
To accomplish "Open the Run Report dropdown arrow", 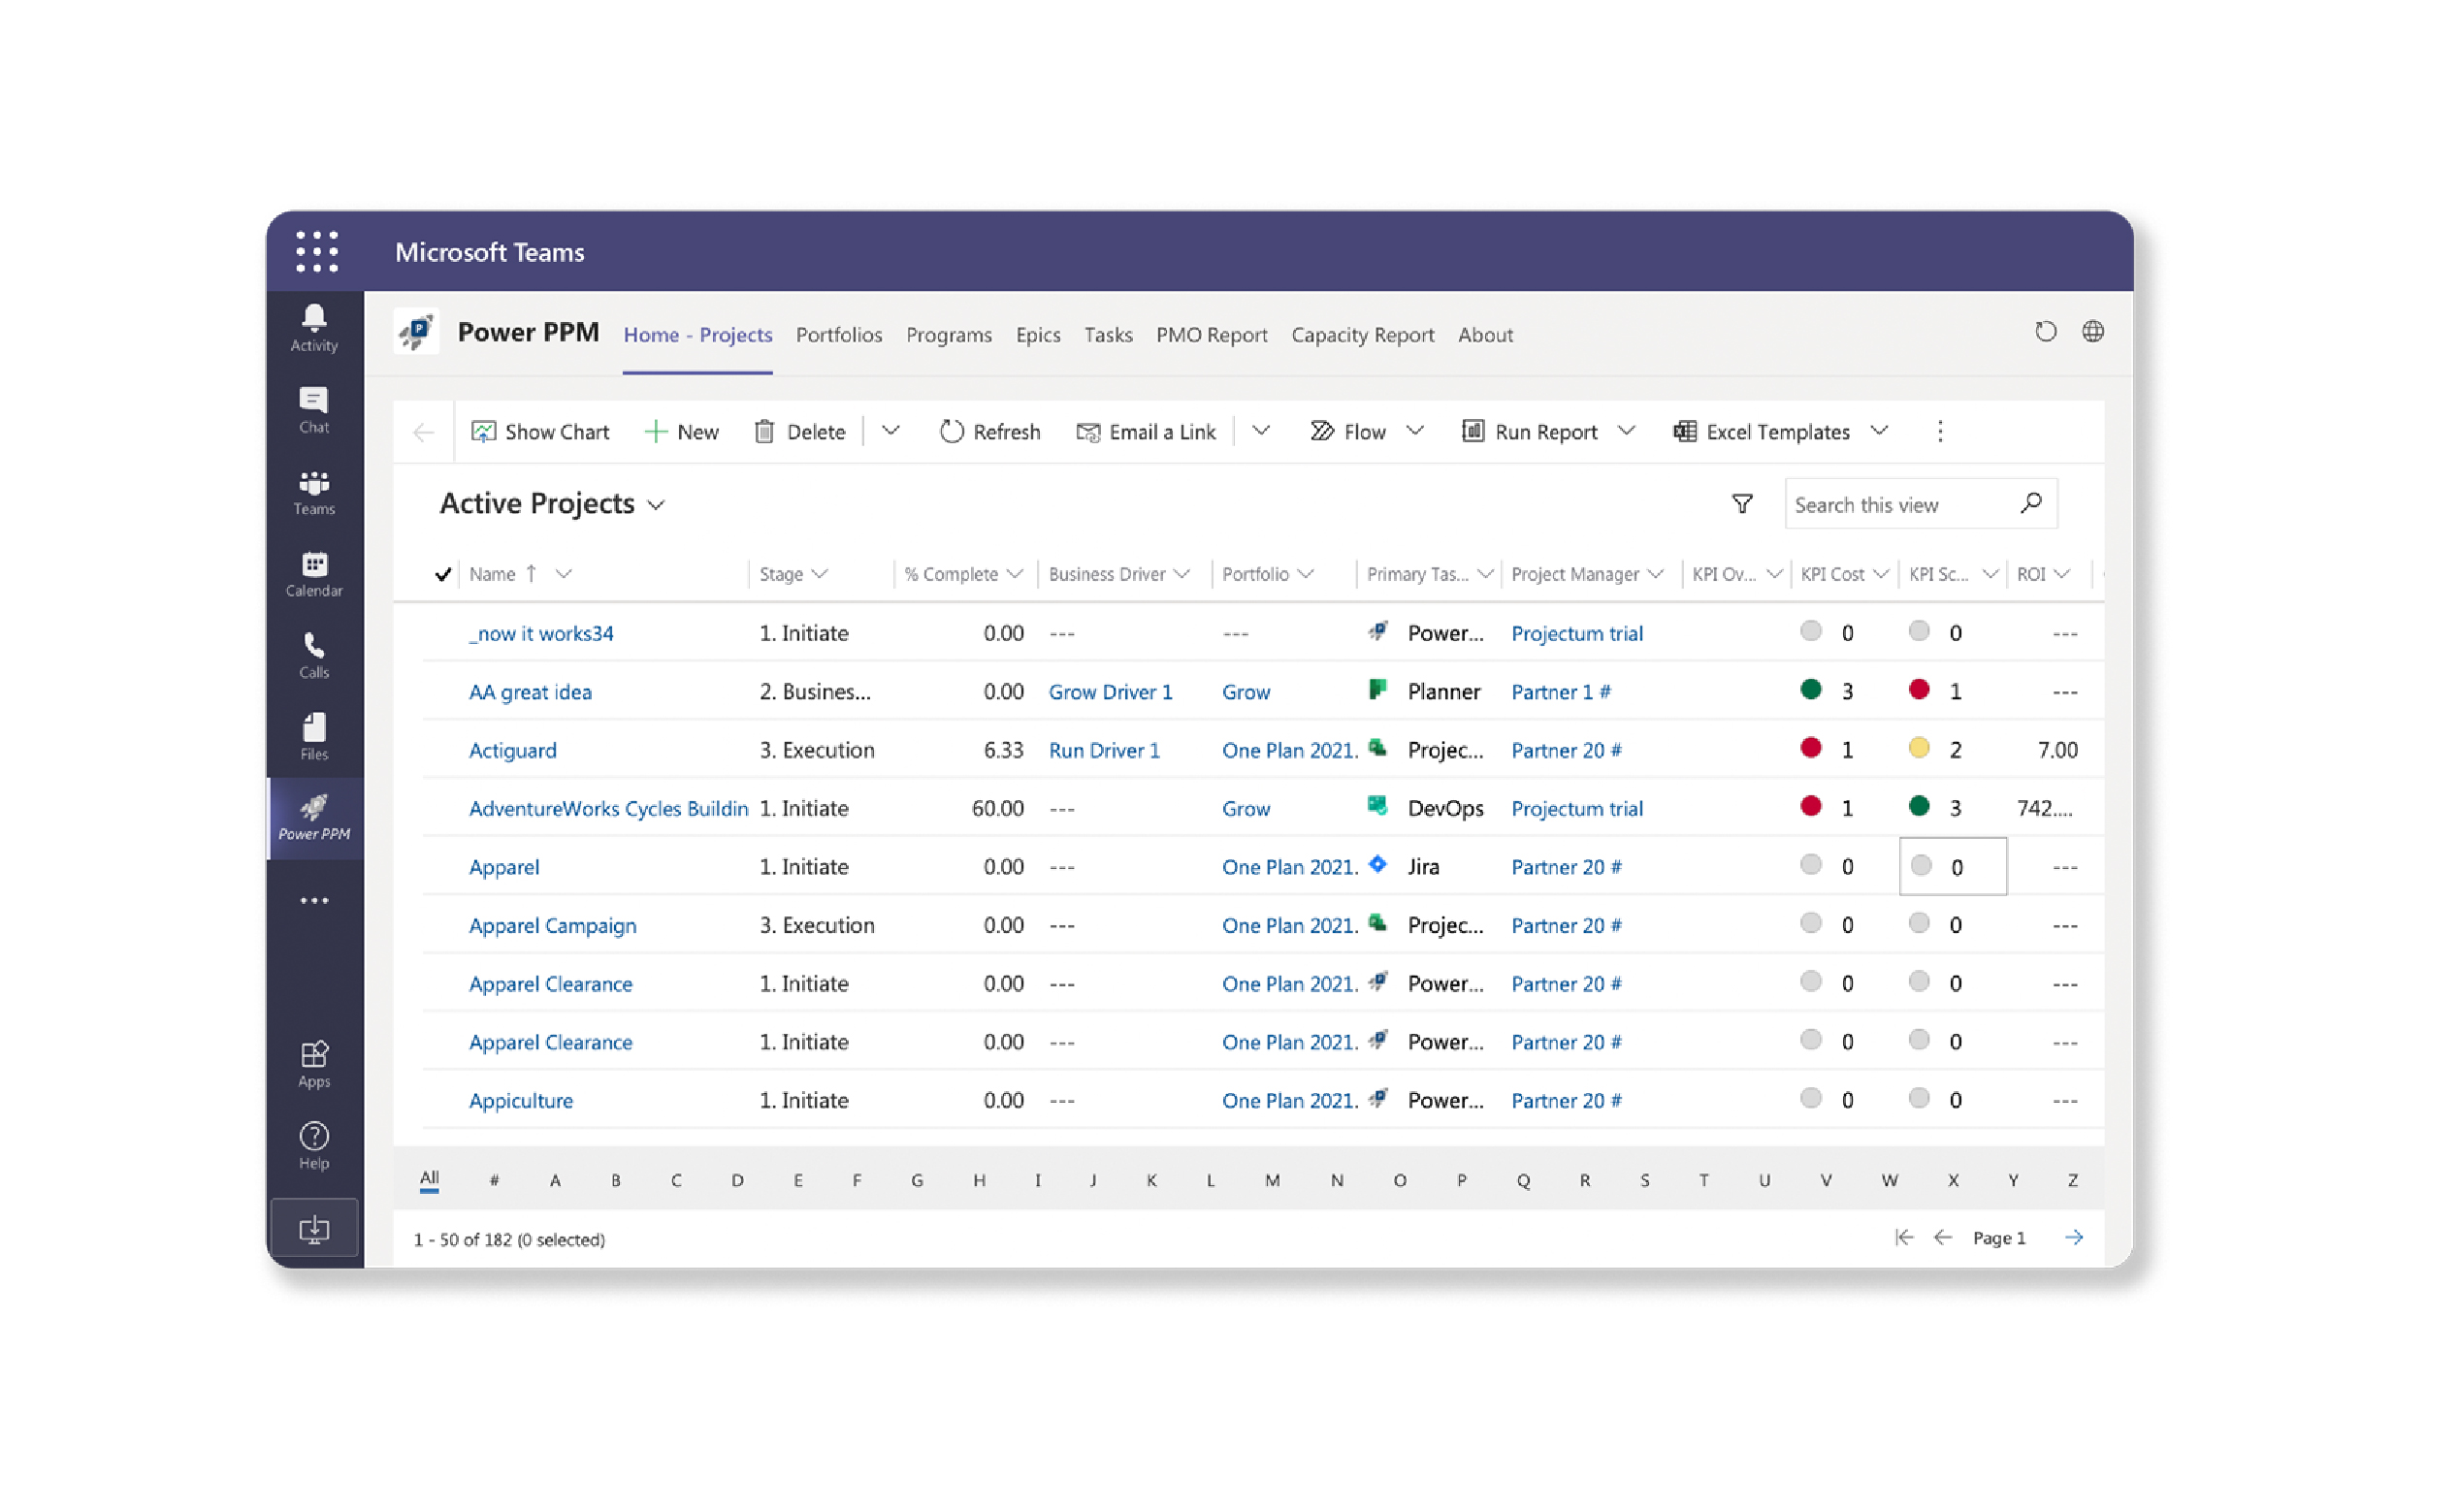I will [1627, 431].
